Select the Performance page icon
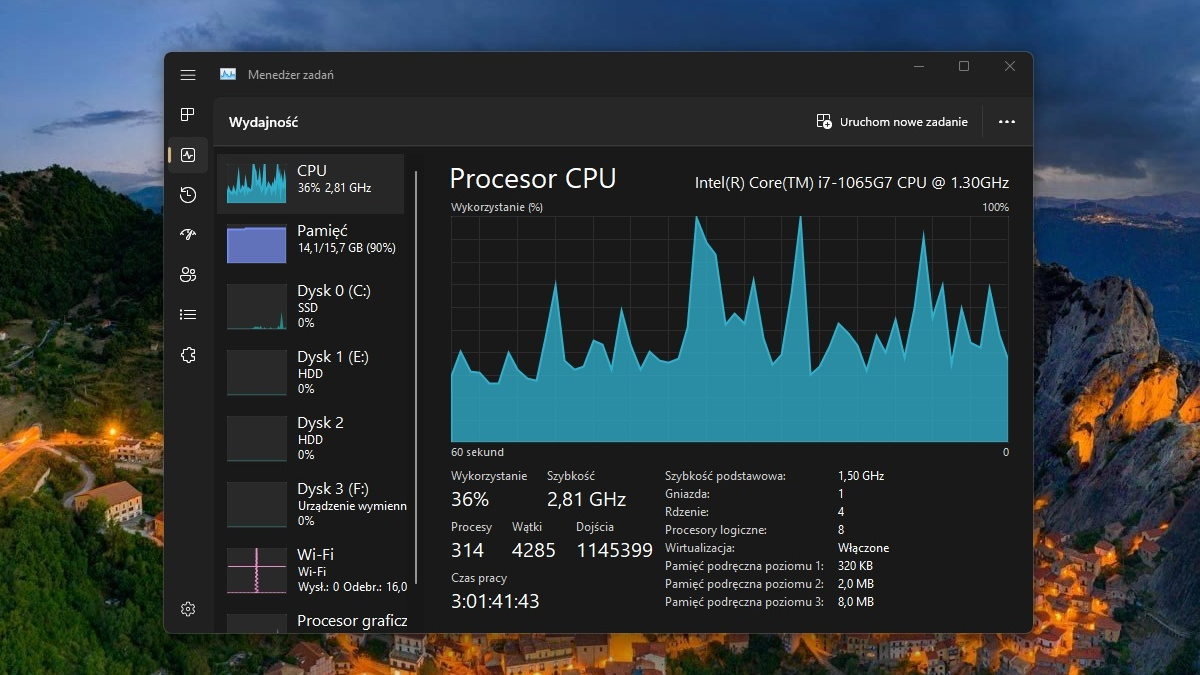Screen dimensions: 1200x675 tap(188, 155)
